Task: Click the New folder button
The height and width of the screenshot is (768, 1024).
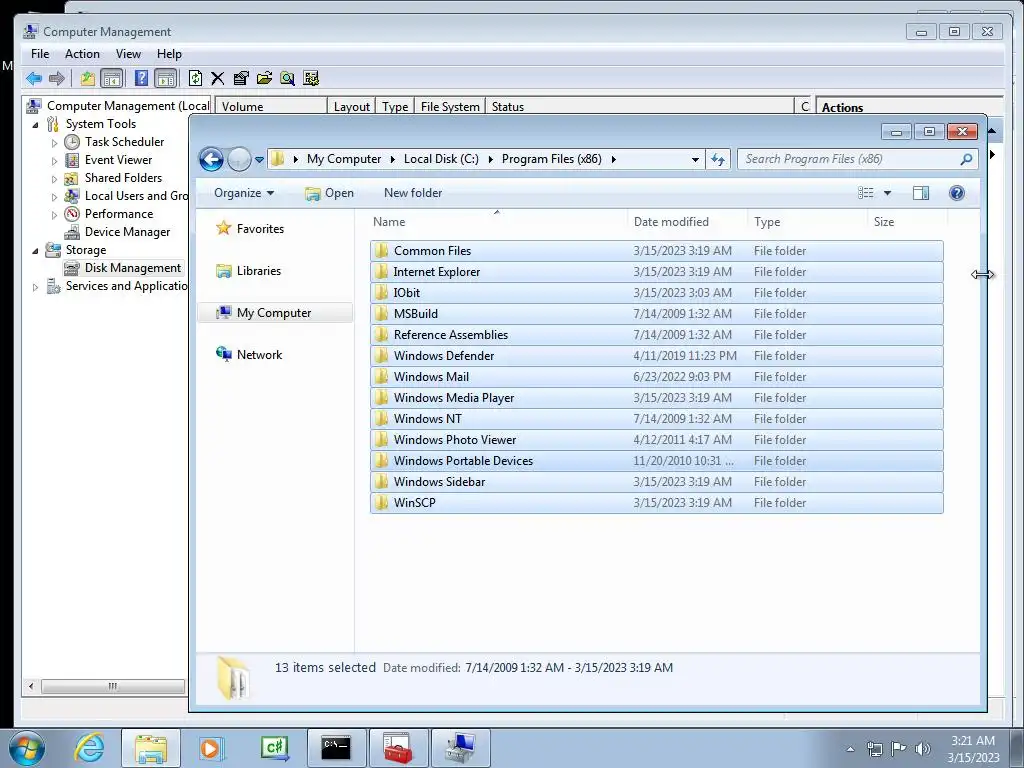Action: [413, 193]
